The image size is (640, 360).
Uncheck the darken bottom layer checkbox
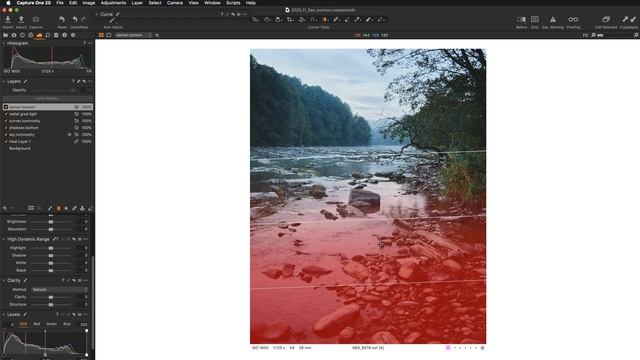[x=6, y=107]
